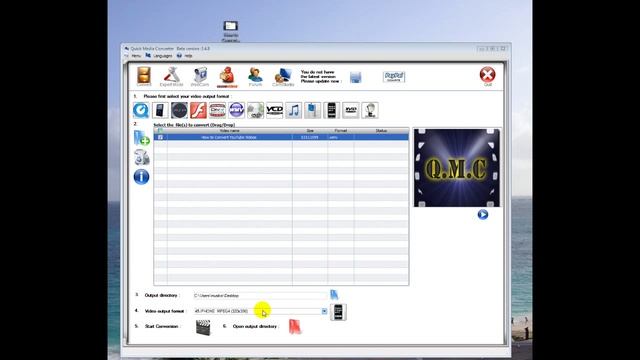640x360 pixels.
Task: Click the blue update download icon
Action: click(356, 77)
